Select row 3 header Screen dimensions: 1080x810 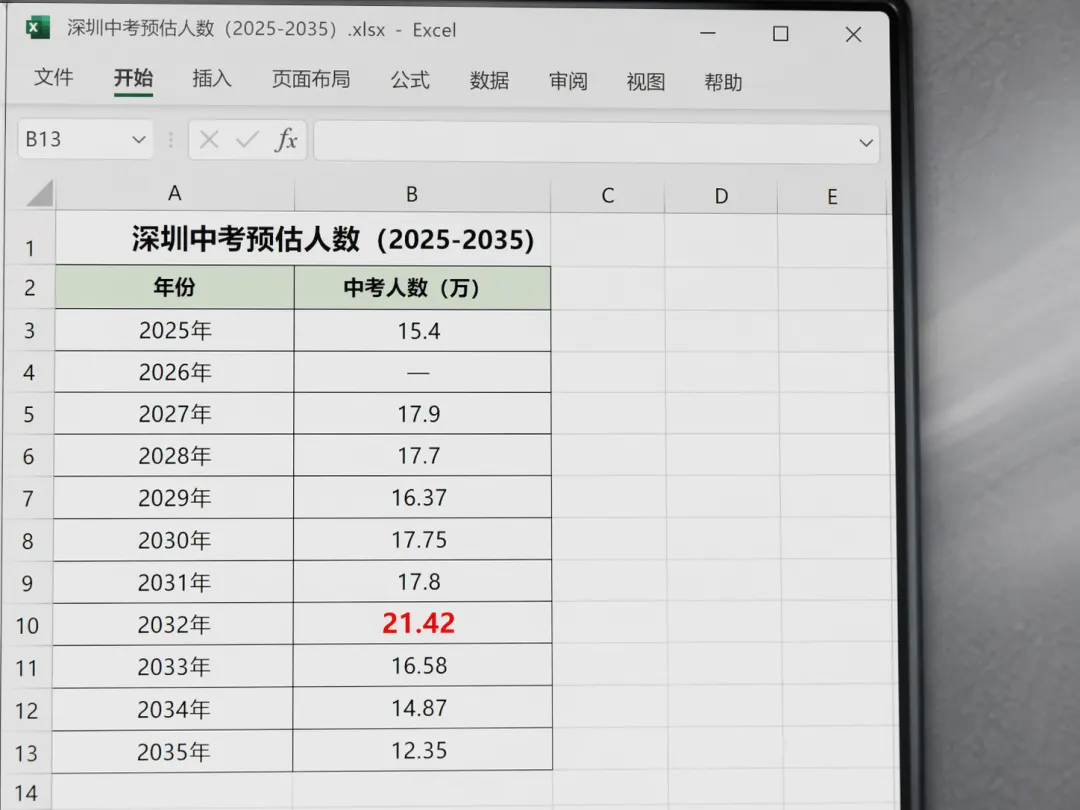coord(29,330)
